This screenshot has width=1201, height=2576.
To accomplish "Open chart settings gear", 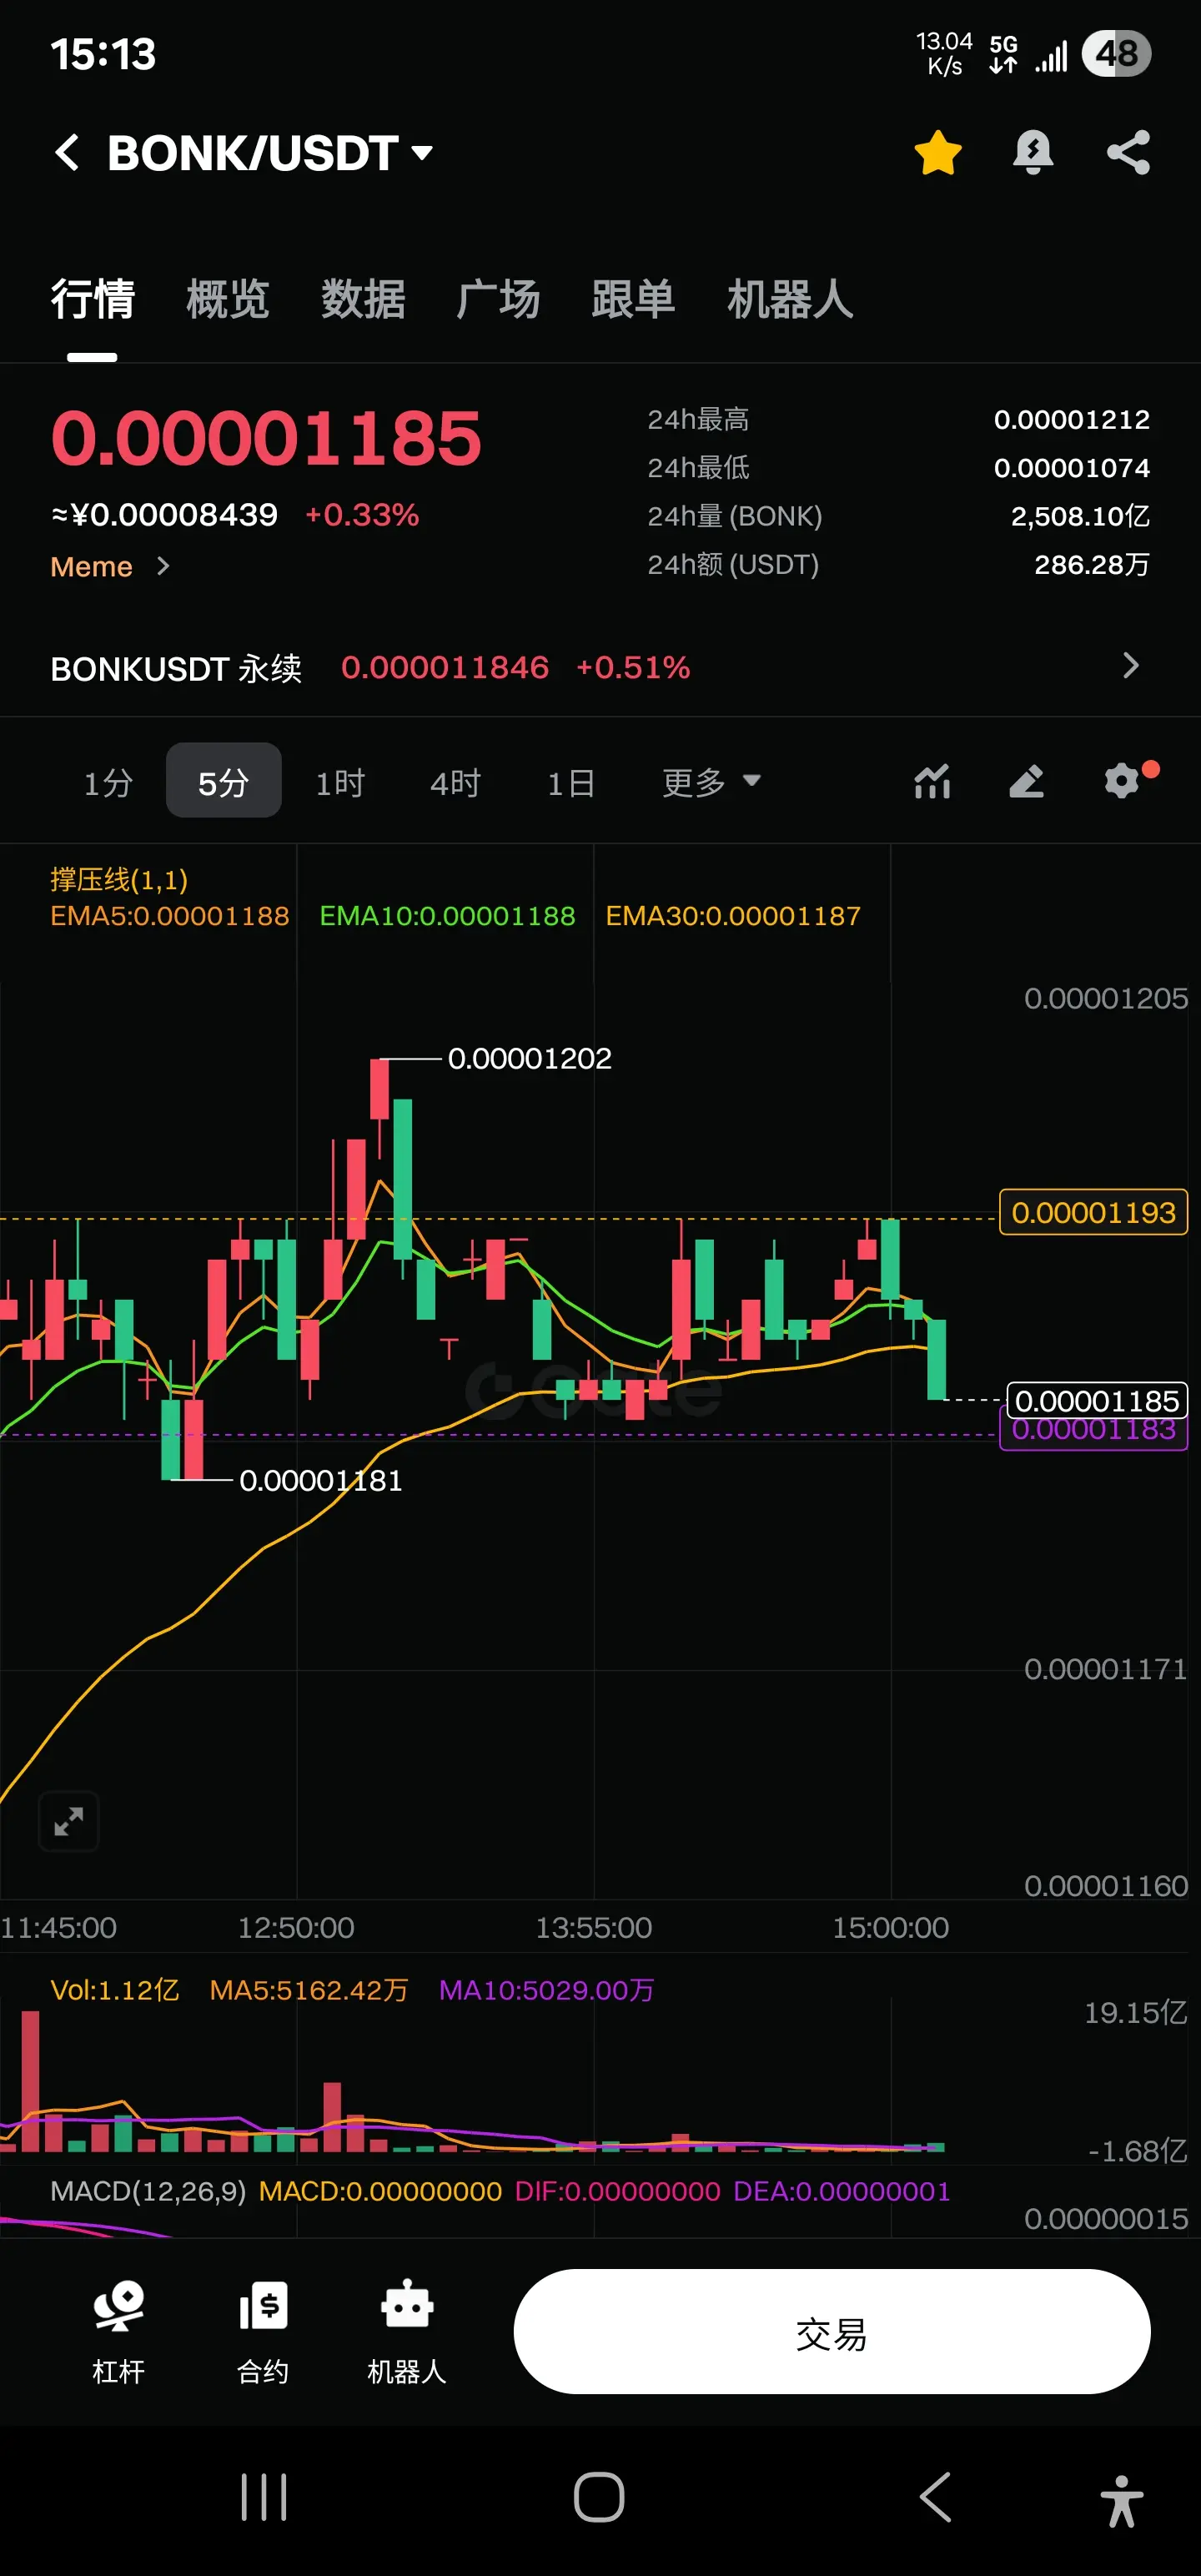I will [1122, 781].
